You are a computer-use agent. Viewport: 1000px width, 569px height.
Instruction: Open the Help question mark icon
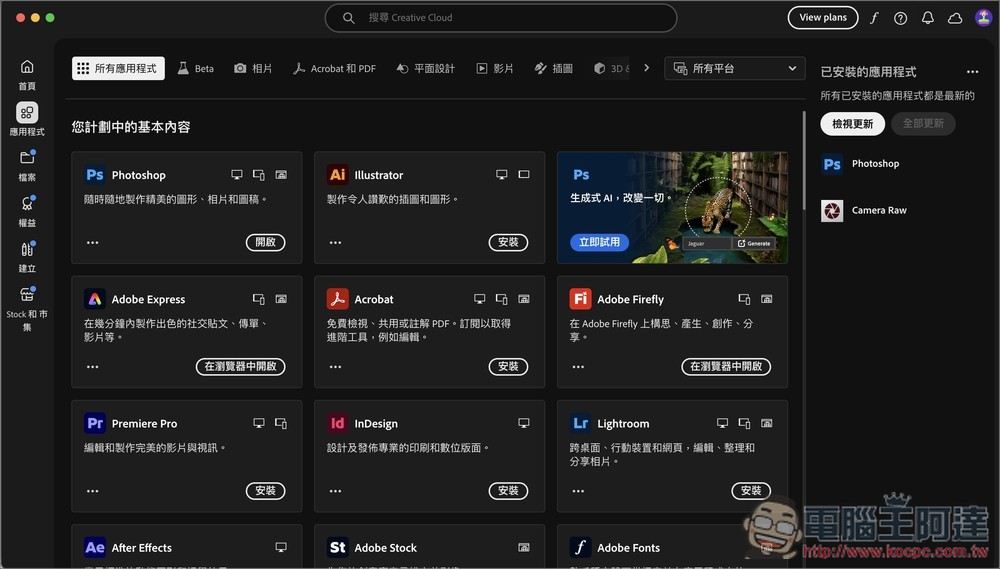[x=901, y=18]
